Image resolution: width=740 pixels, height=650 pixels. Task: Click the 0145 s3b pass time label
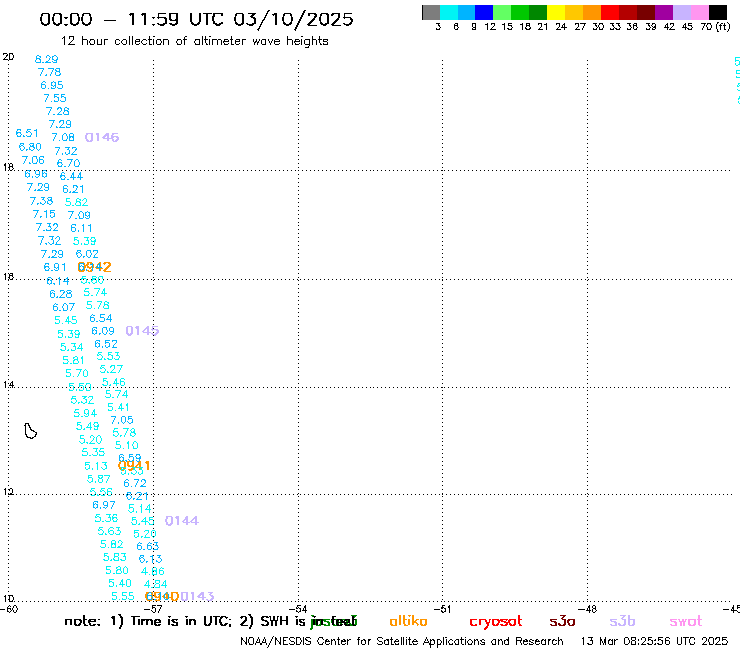142,331
